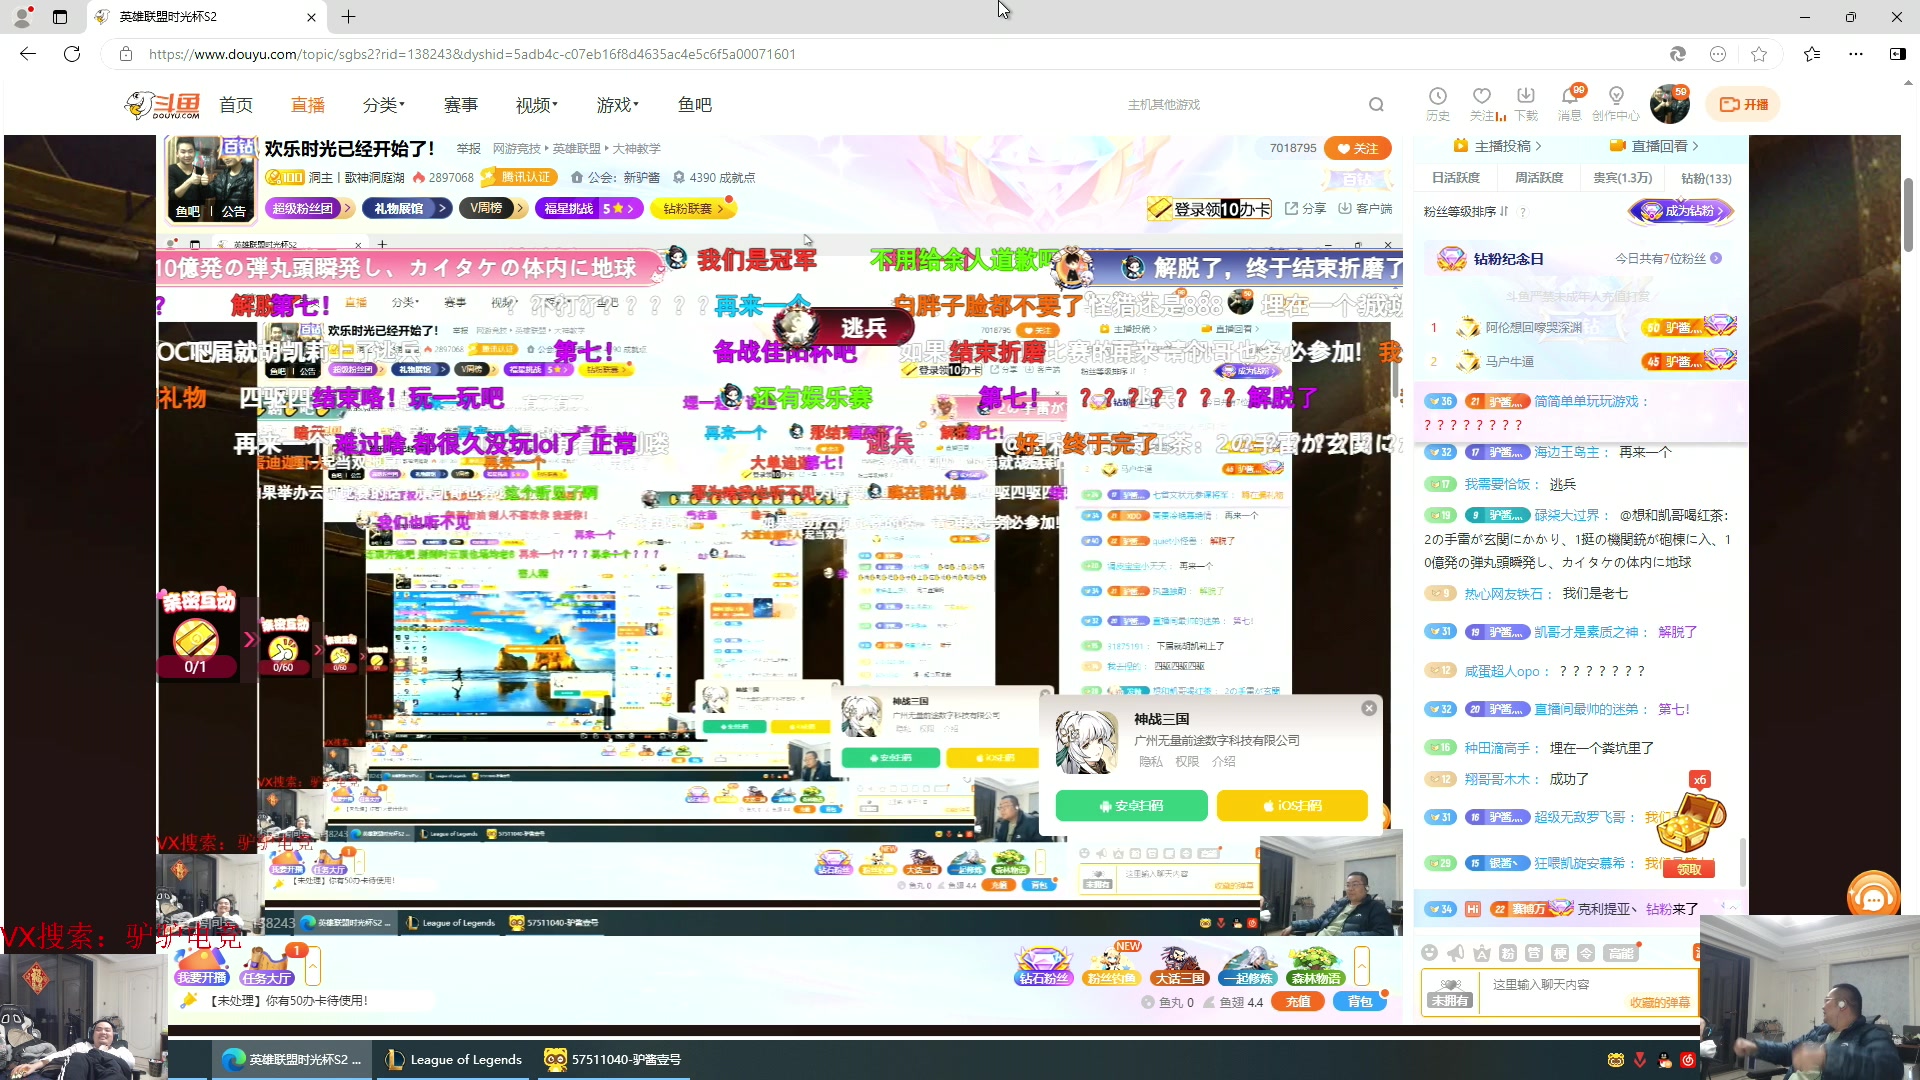
Task: Click the 下载 download icon
Action: tap(1525, 103)
